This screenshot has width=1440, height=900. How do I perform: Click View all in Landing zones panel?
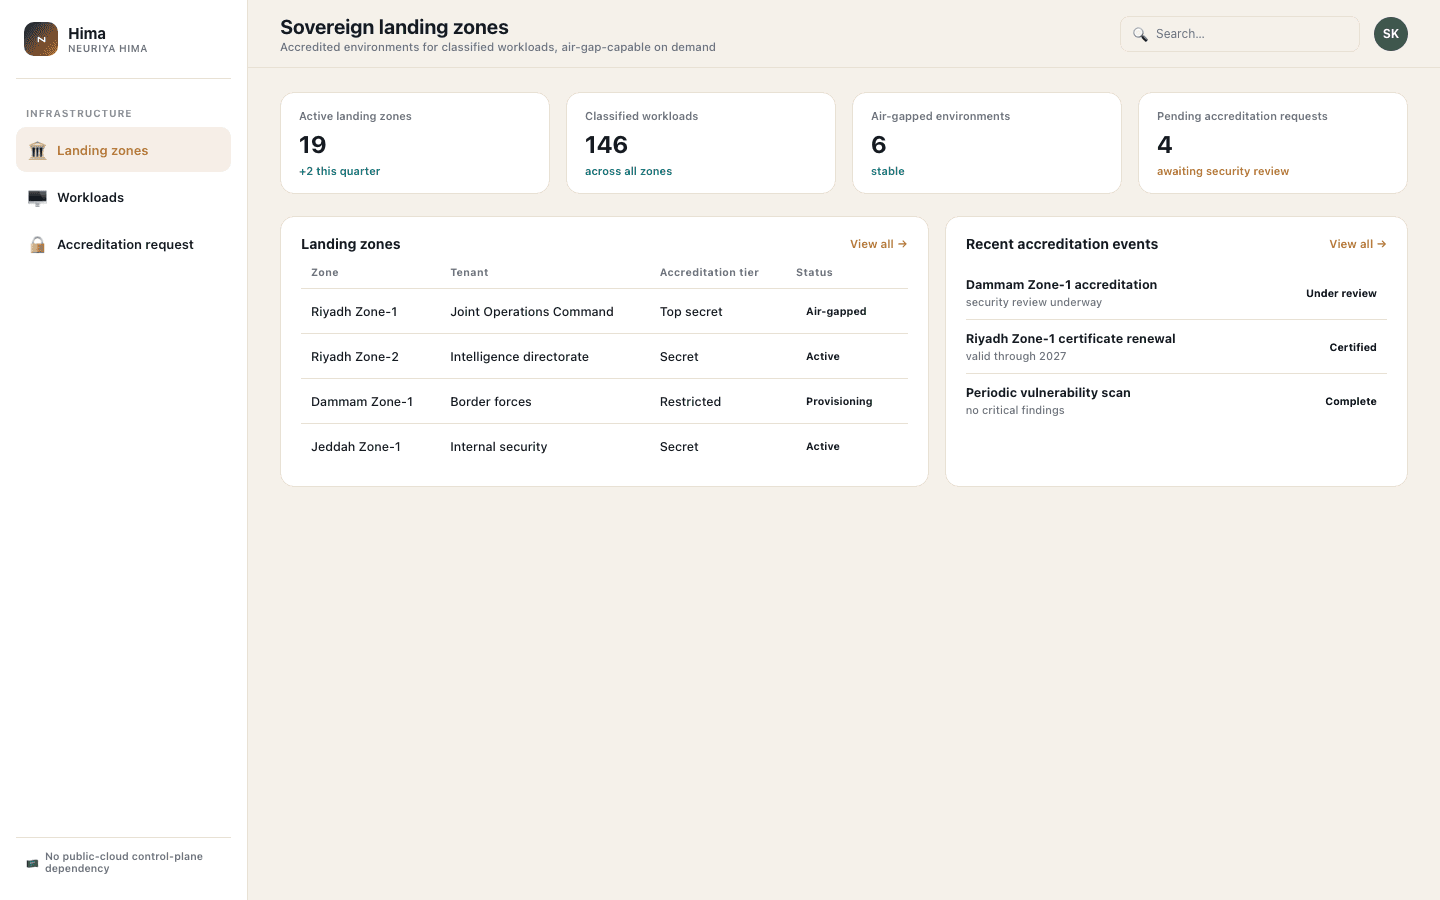click(878, 244)
